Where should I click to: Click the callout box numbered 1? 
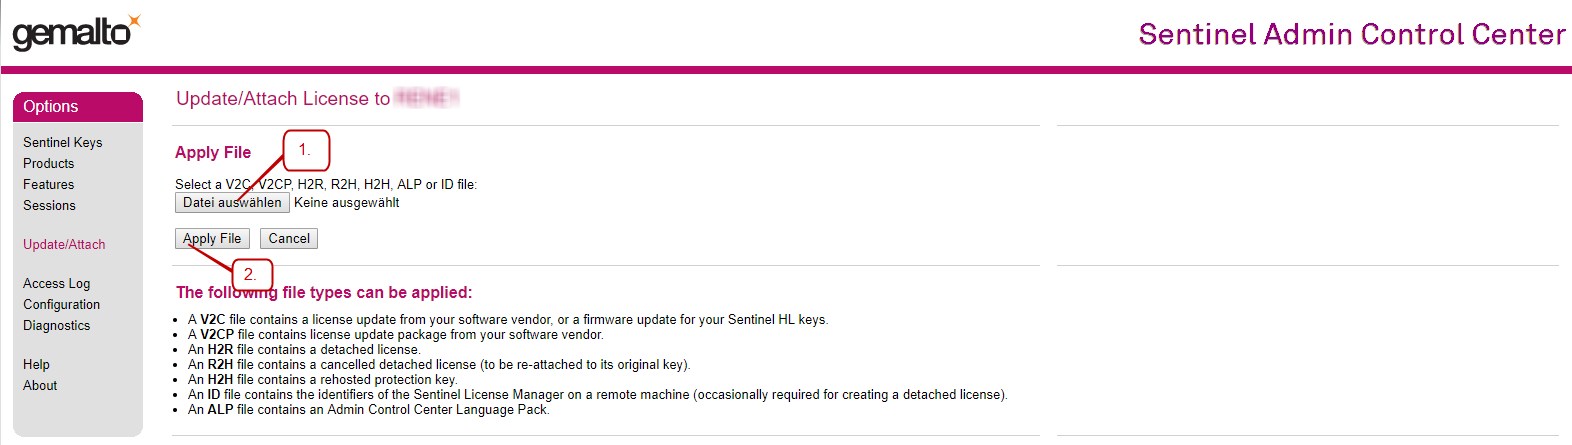306,150
